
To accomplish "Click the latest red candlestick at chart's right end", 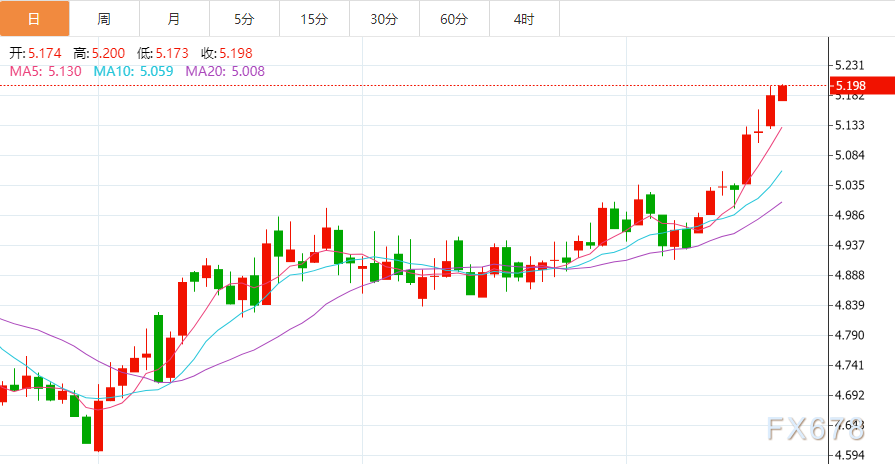I will (x=783, y=93).
